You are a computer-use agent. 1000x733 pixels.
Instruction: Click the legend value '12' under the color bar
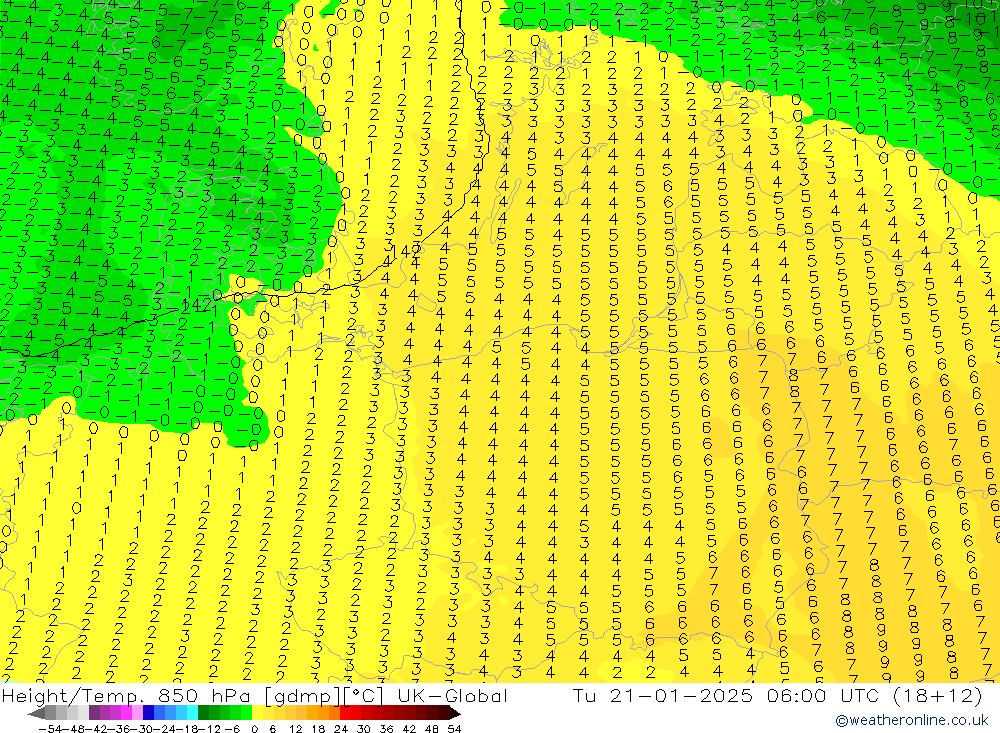pyautogui.click(x=296, y=729)
